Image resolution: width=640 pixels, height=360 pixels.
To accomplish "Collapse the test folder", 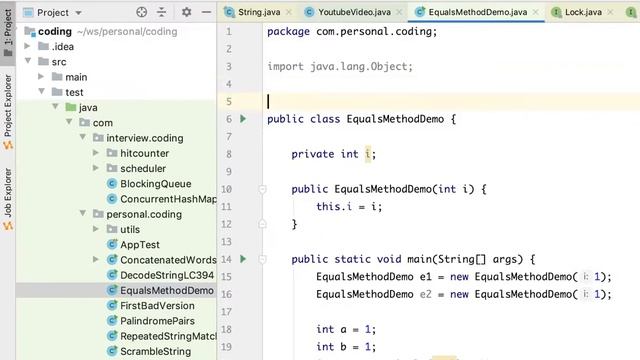I will pyautogui.click(x=42, y=92).
